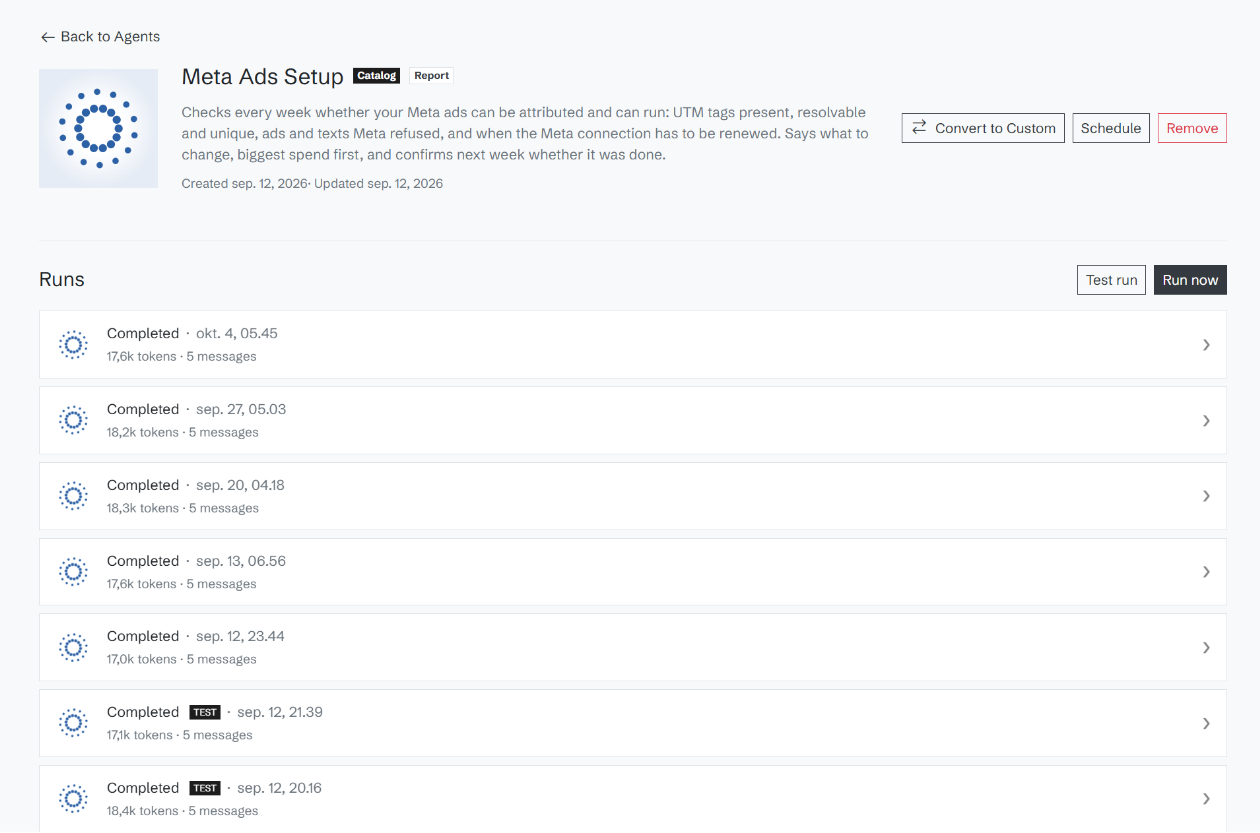Screen dimensions: 1260x833
Task: Click the Report badge
Action: [432, 76]
